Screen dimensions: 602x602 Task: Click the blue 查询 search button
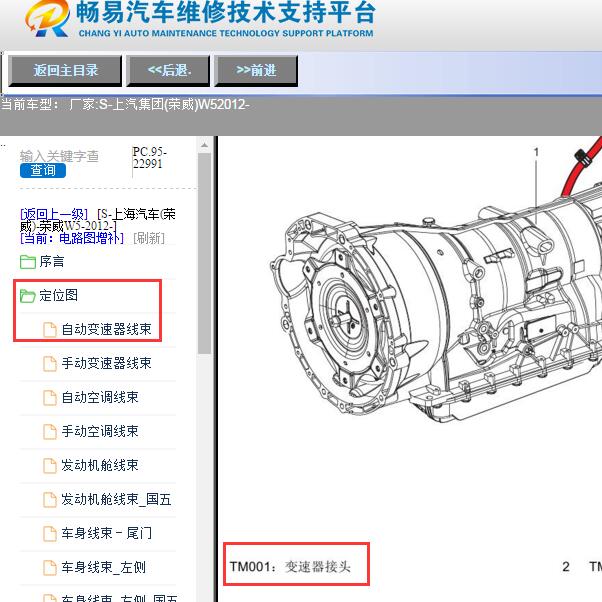[43, 170]
